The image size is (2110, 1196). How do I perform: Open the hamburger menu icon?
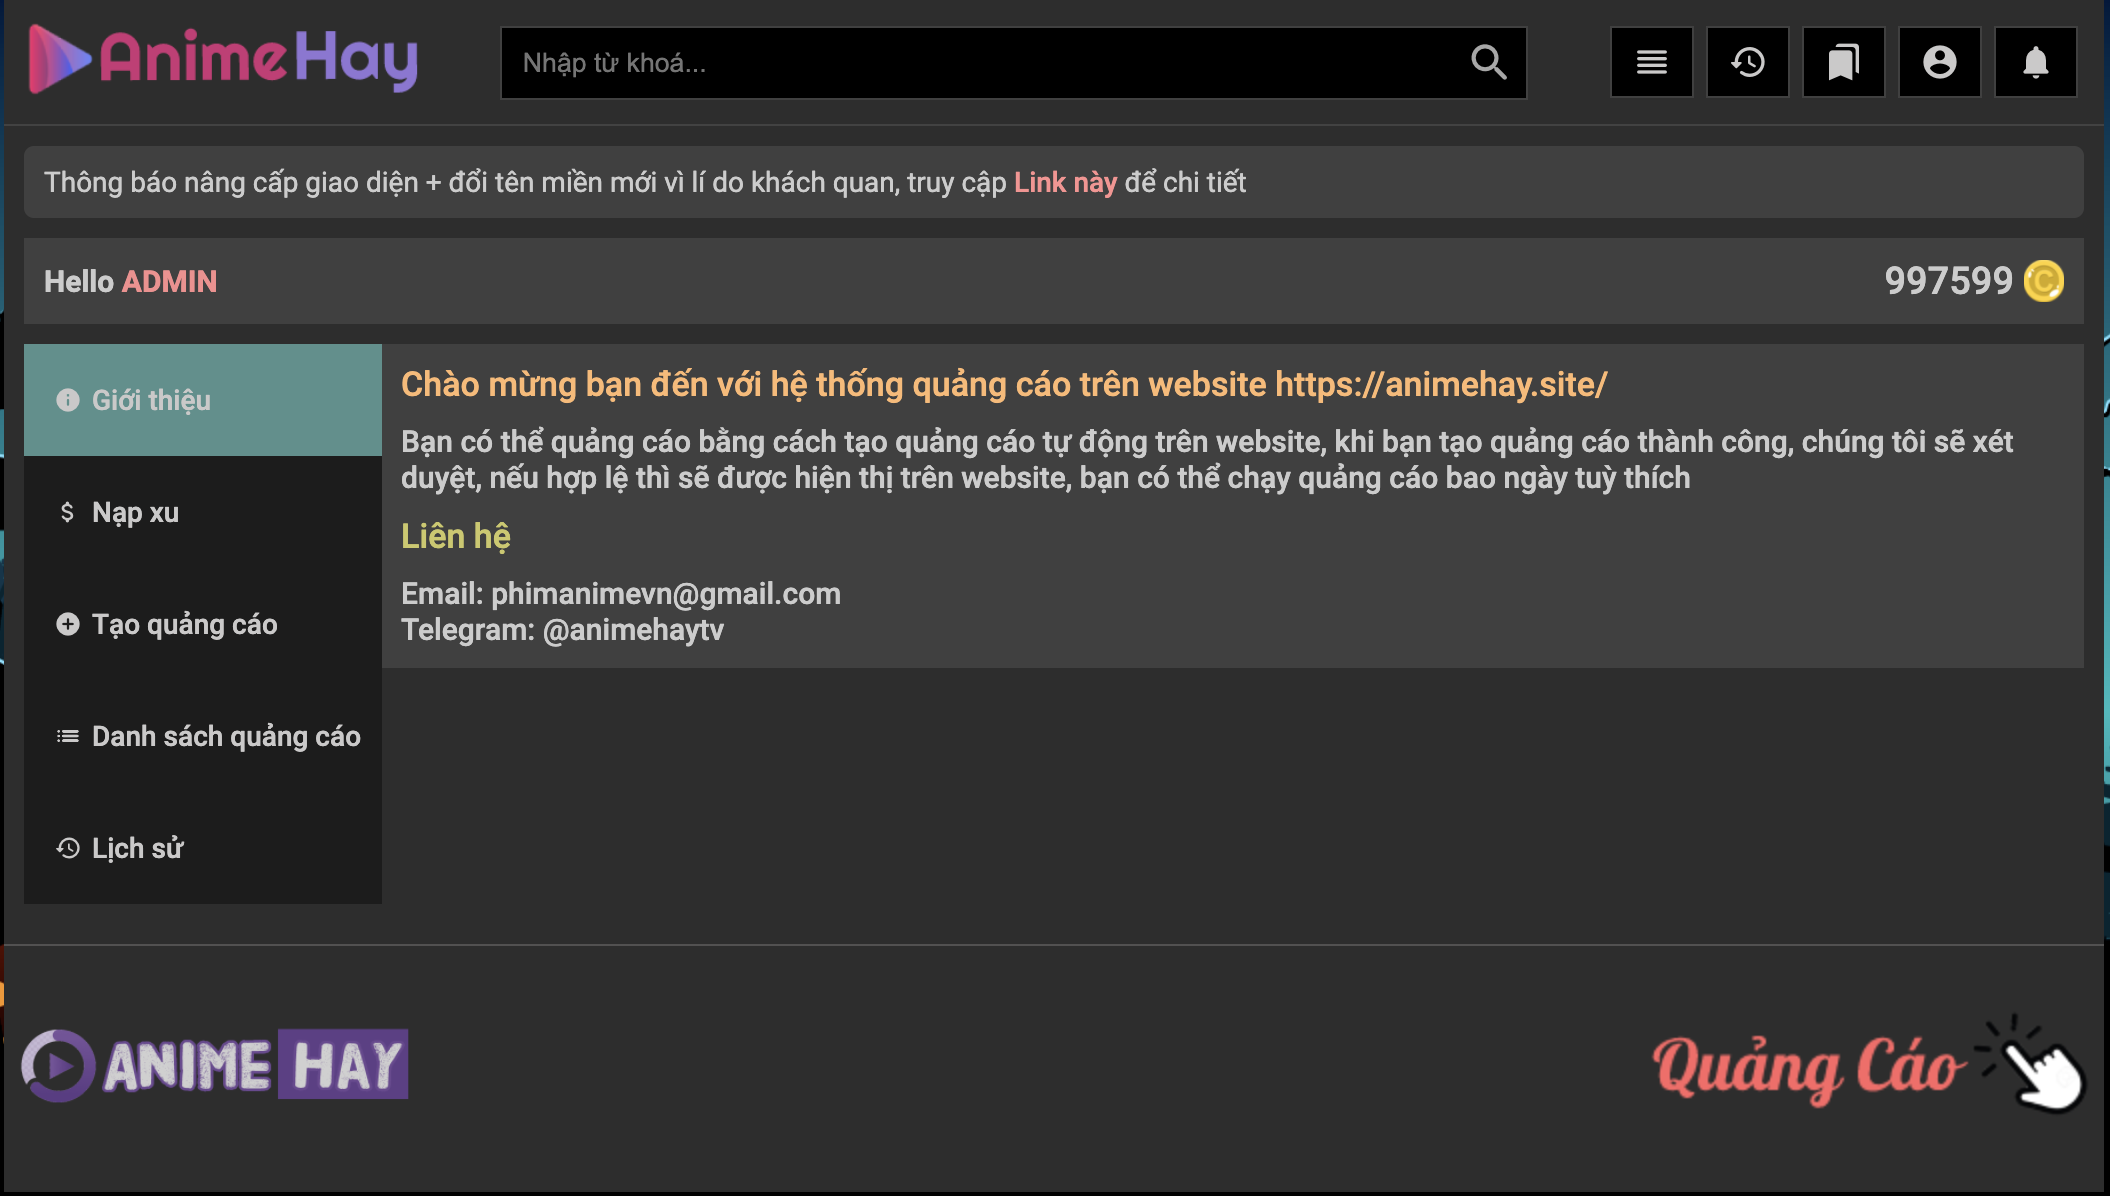1651,62
